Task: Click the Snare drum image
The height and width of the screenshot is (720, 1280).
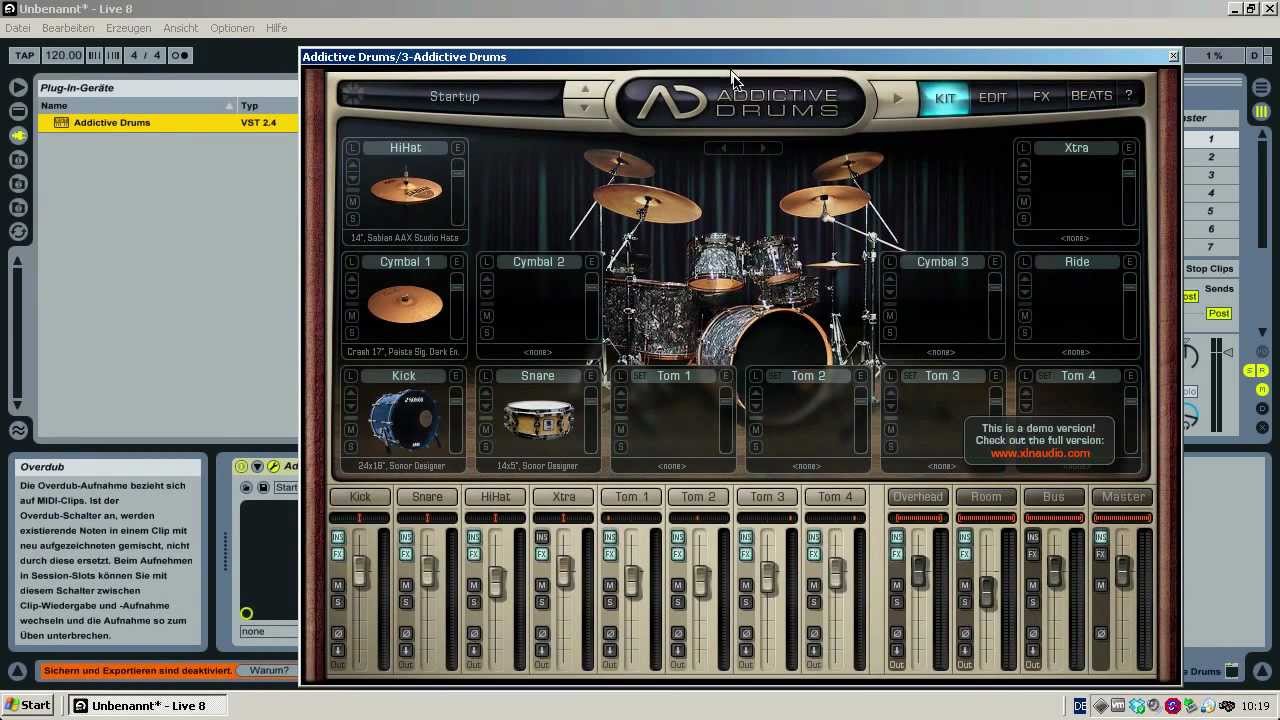Action: pos(539,420)
